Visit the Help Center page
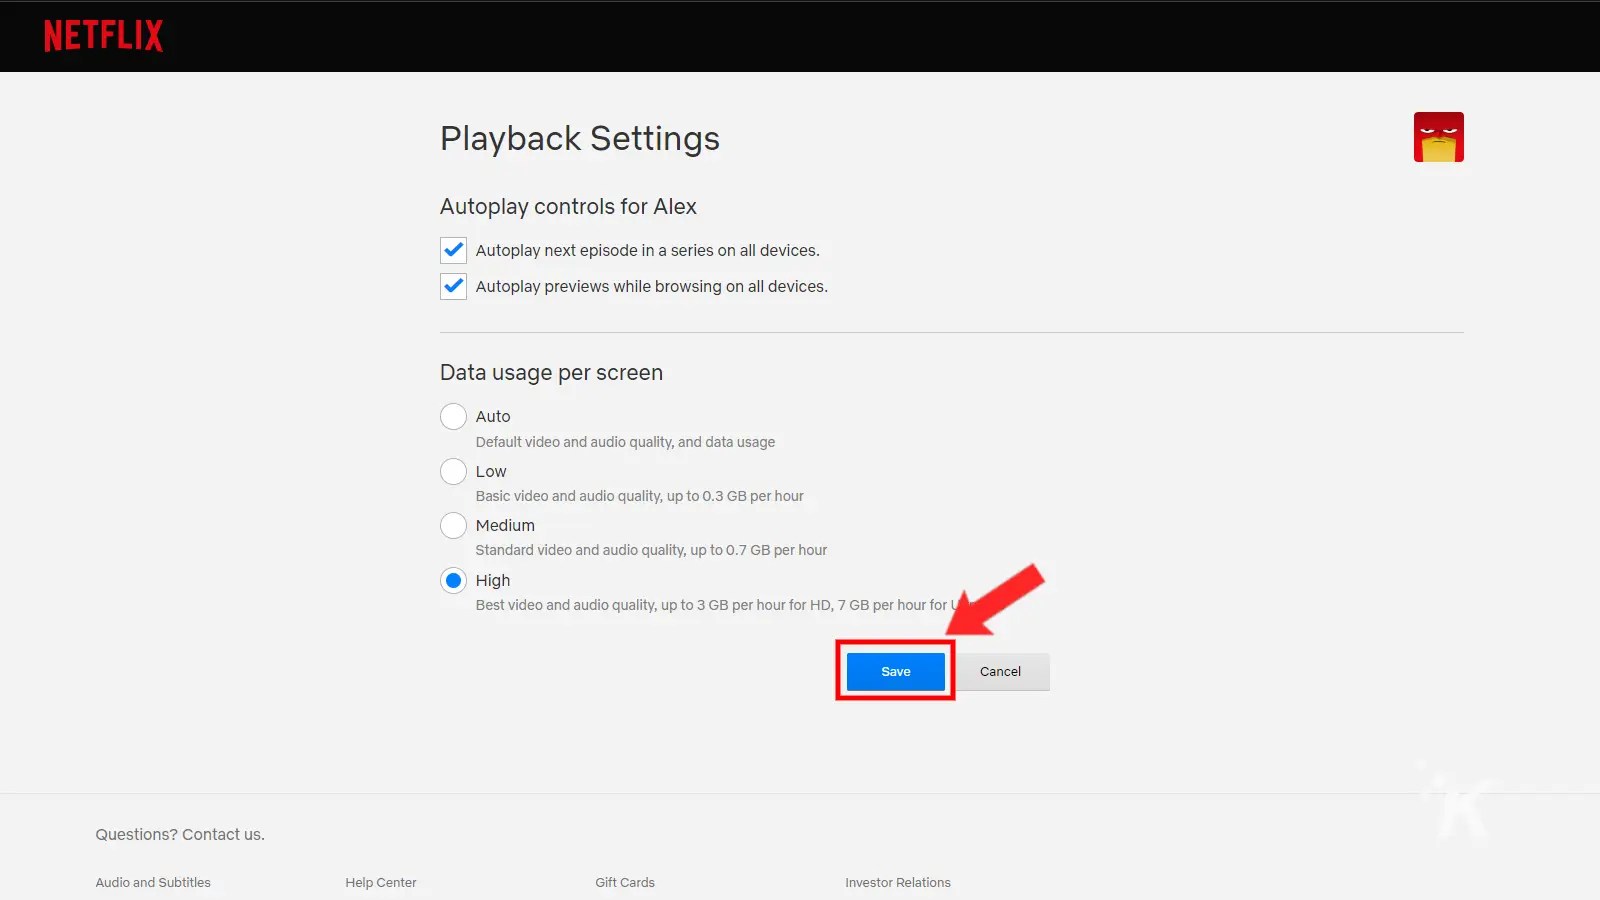This screenshot has width=1600, height=900. click(381, 882)
